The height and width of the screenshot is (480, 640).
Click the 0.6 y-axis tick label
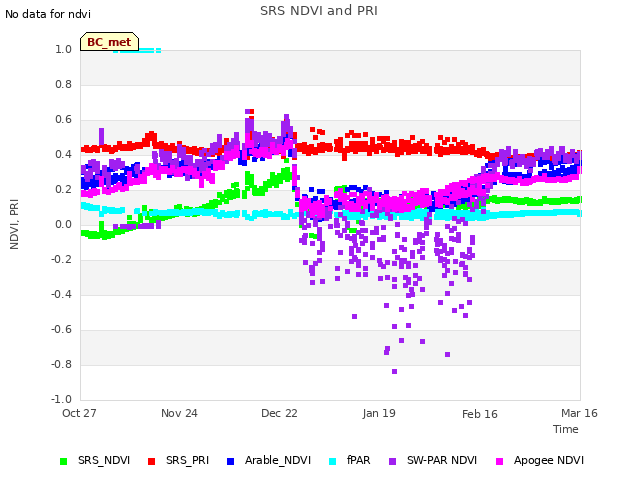[x=63, y=120]
